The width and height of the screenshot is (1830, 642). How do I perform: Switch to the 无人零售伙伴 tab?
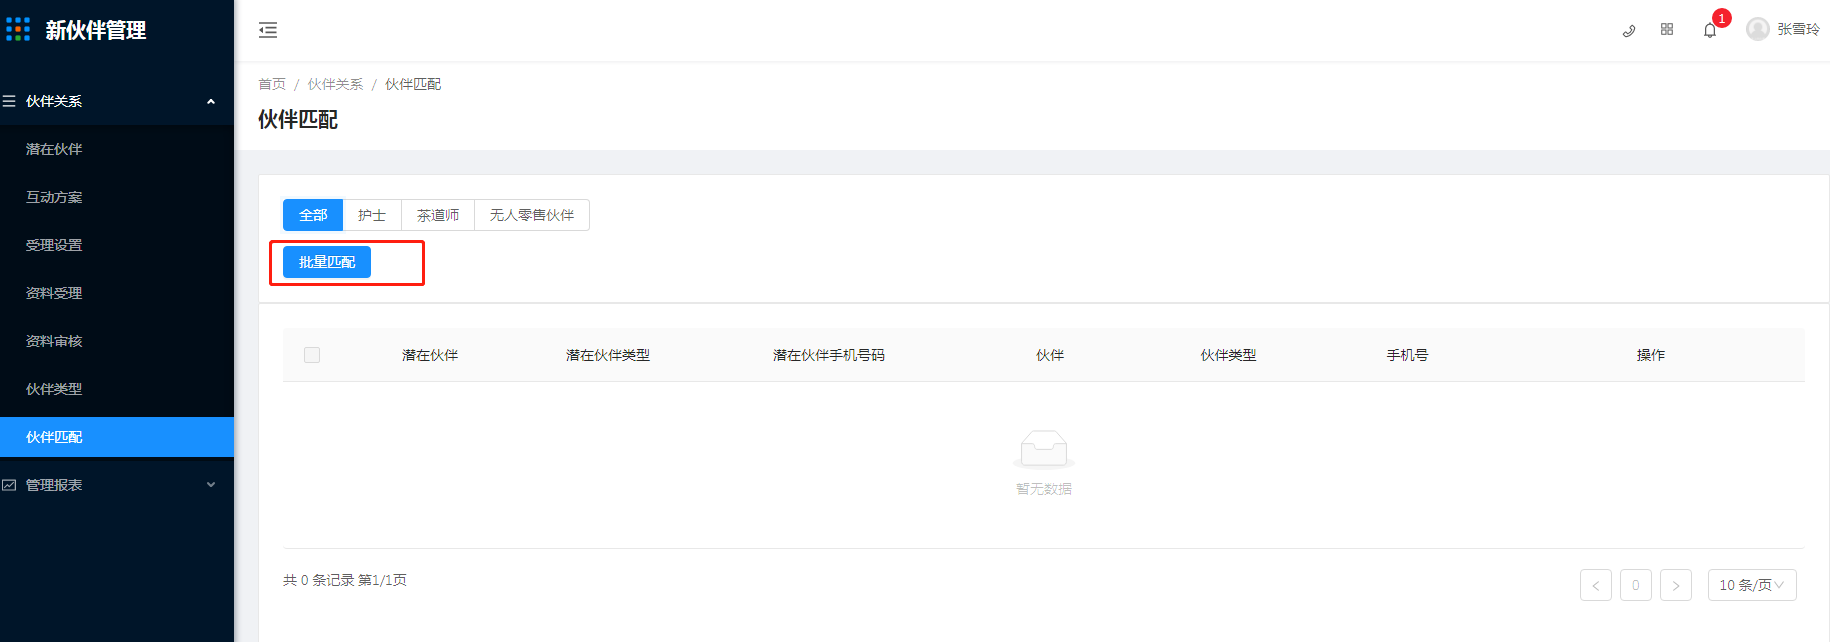click(532, 215)
